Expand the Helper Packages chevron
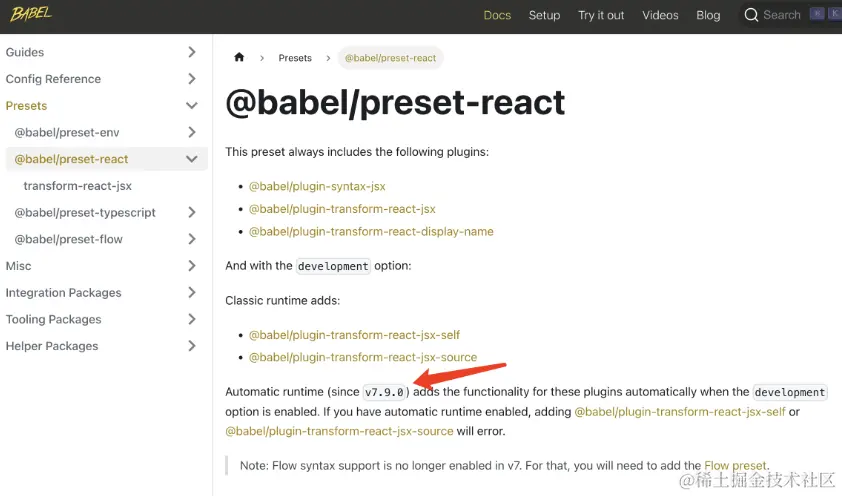This screenshot has height=496, width=842. (192, 346)
